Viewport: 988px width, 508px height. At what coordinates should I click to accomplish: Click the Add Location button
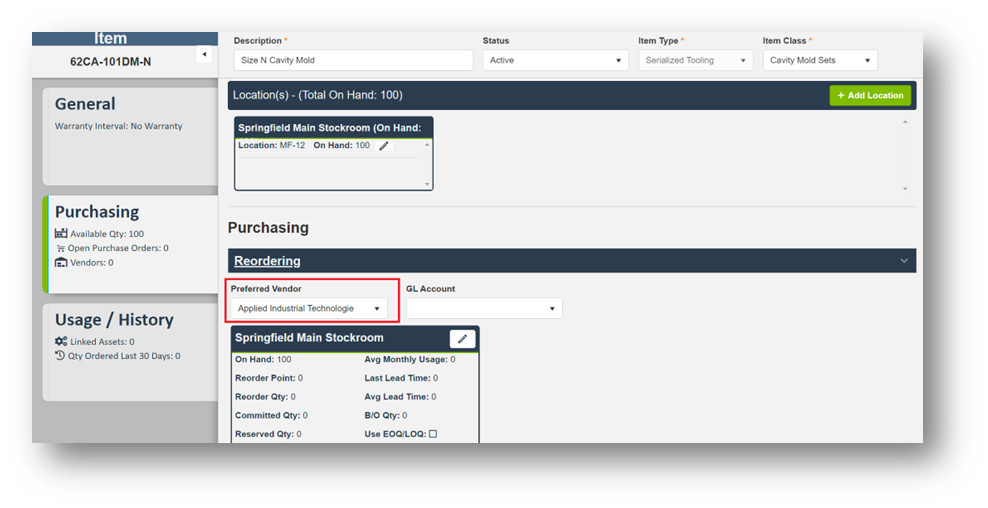click(x=870, y=95)
